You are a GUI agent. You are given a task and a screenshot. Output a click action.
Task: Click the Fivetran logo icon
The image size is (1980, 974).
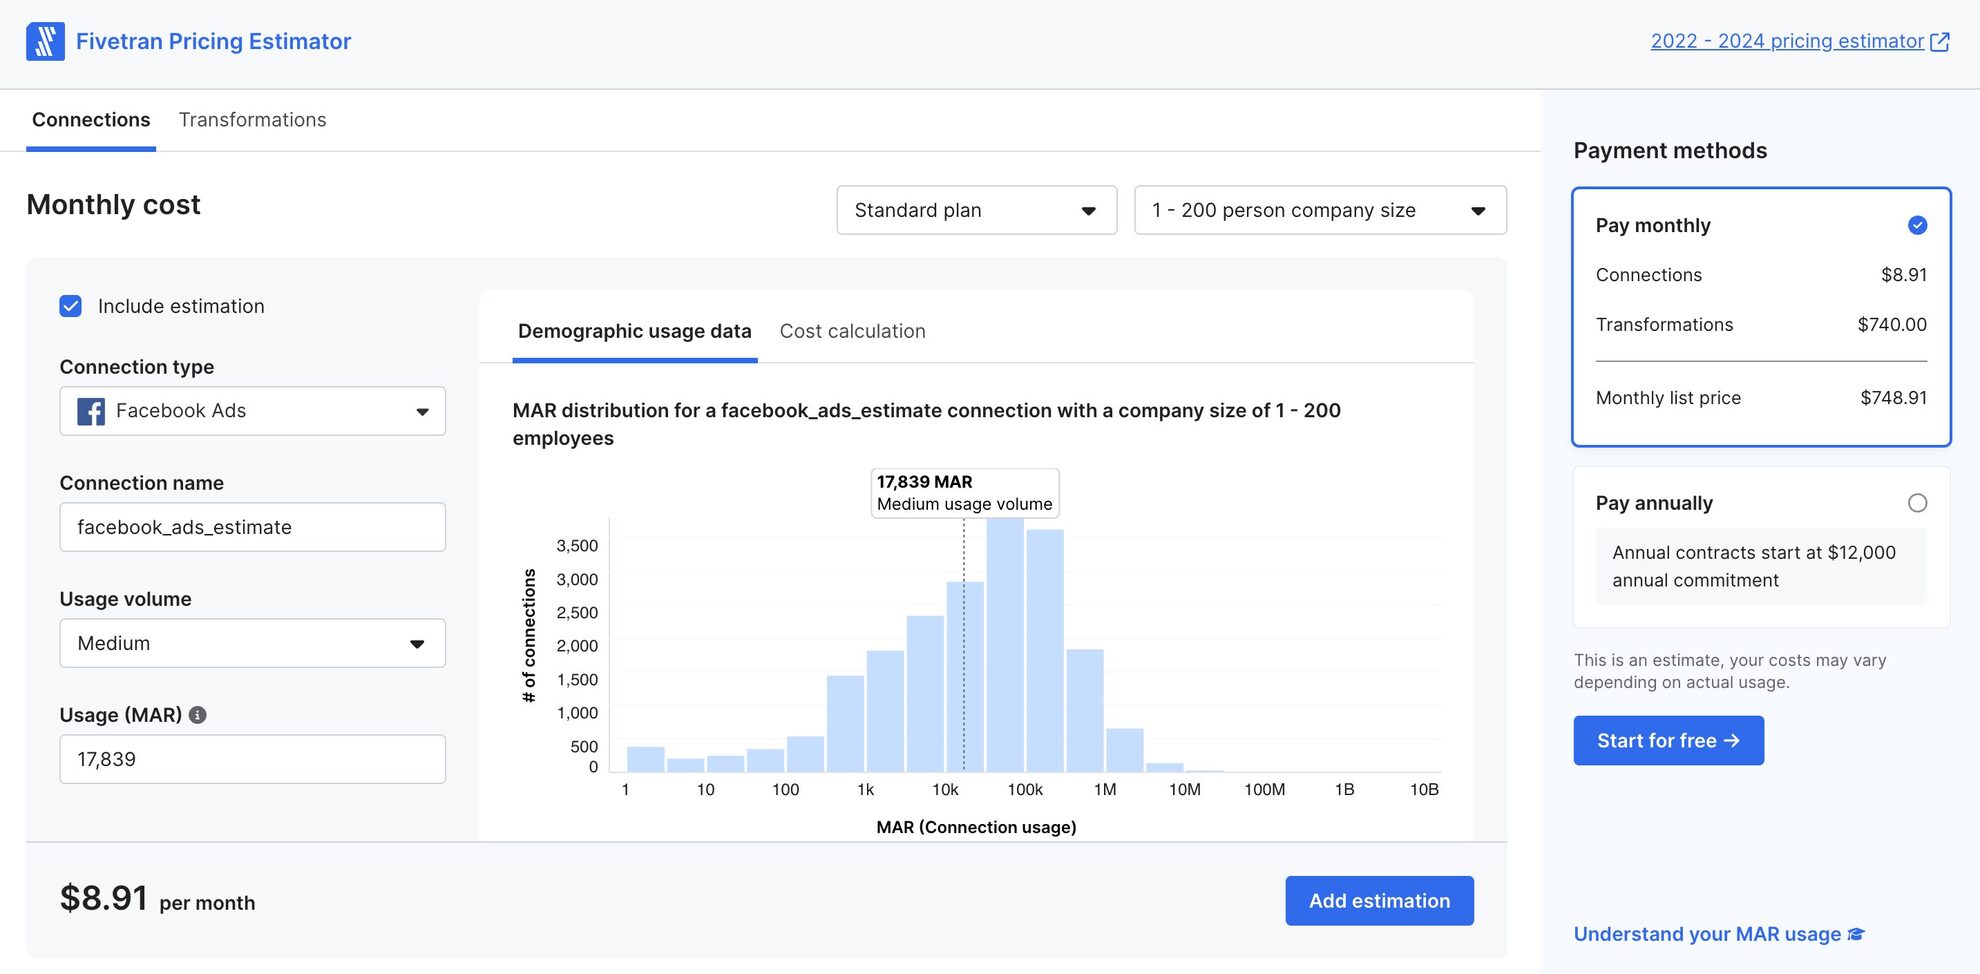coord(45,41)
